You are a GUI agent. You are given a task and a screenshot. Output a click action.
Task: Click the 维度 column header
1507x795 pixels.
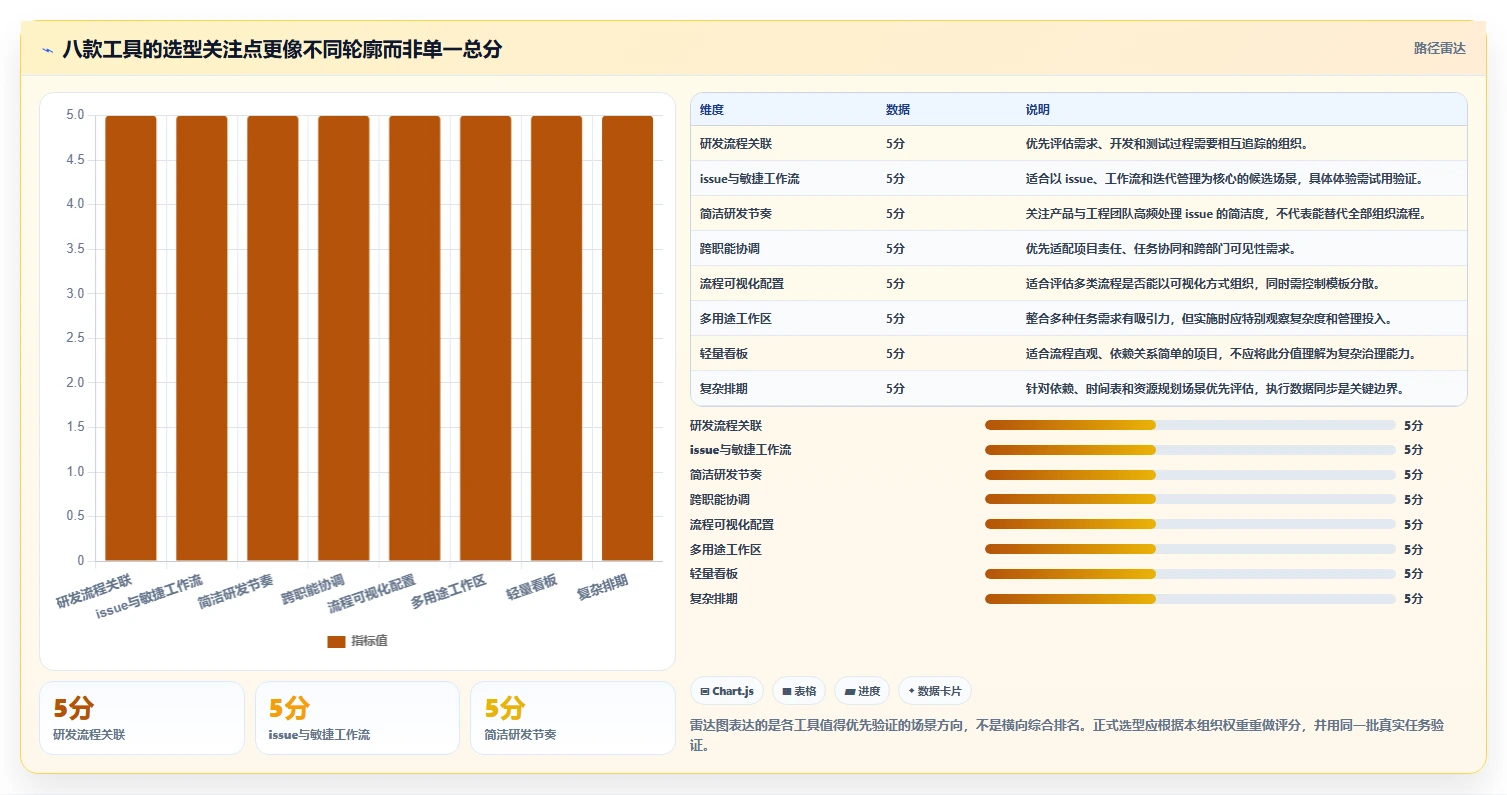[x=712, y=110]
